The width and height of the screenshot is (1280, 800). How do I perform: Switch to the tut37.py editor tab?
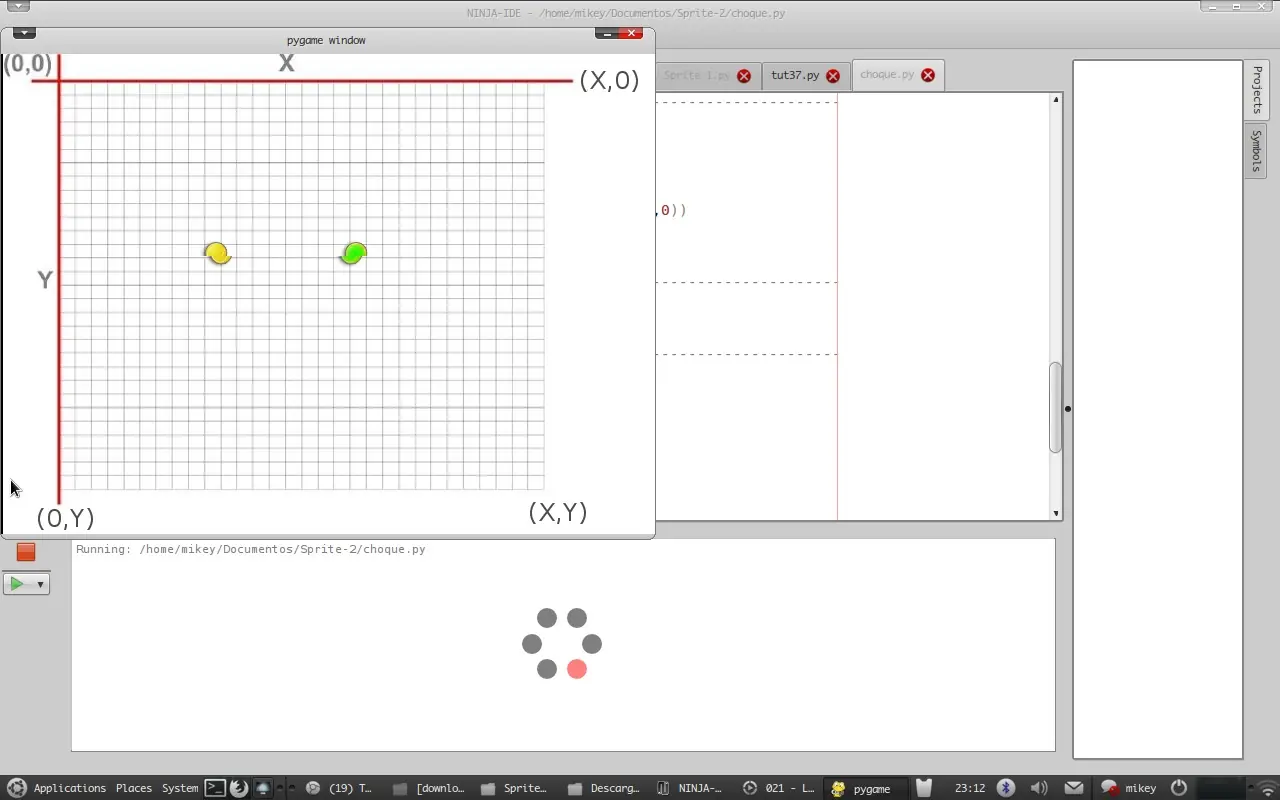tap(797, 74)
